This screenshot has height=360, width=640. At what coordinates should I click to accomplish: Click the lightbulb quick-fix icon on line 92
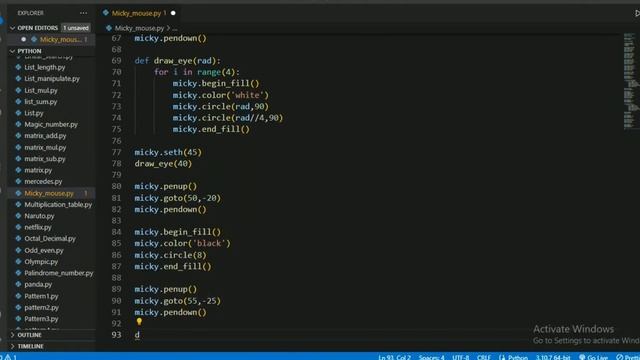click(139, 322)
